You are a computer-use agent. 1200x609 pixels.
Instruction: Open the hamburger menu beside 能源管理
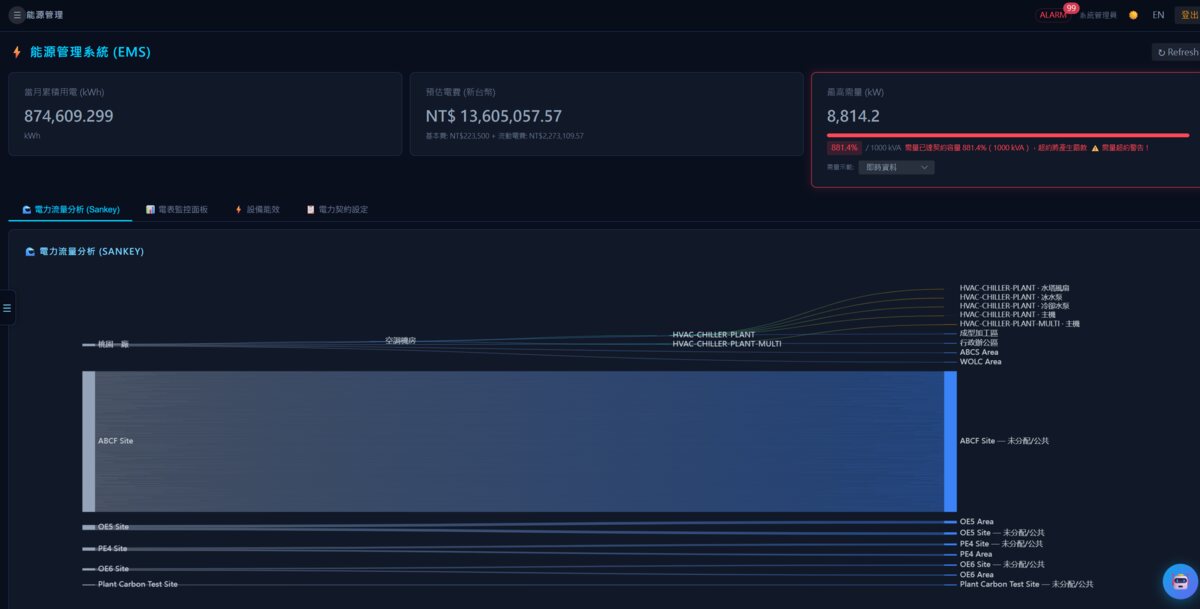click(x=17, y=15)
